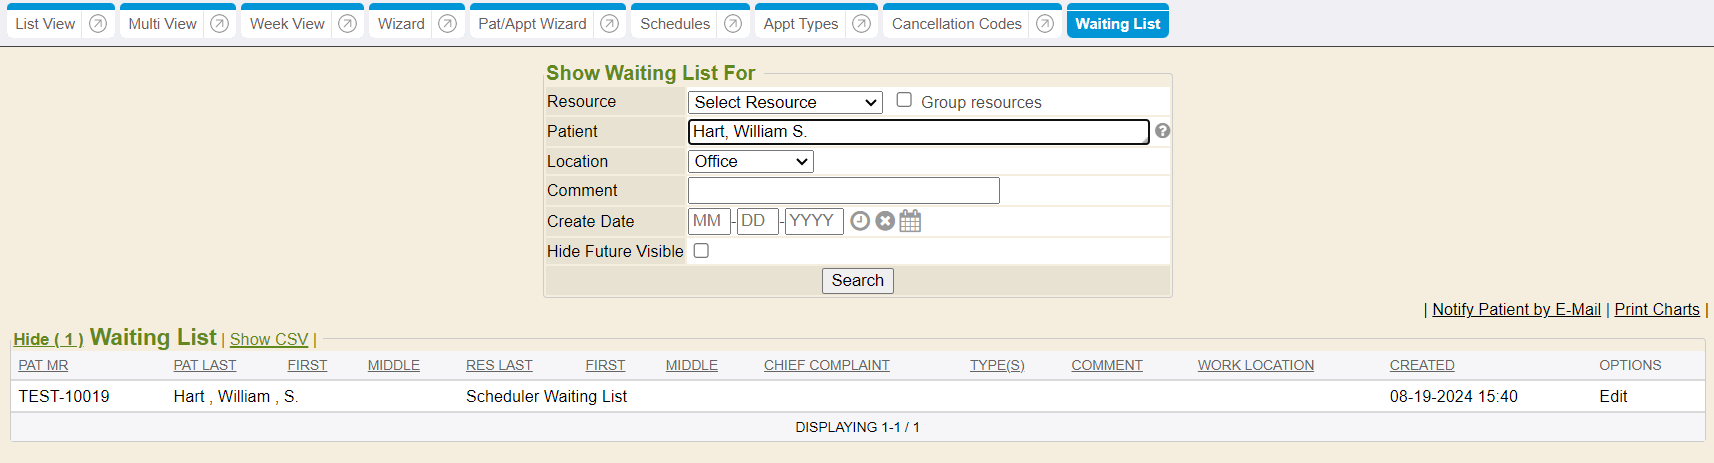This screenshot has height=463, width=1714.
Task: Click the pop-out arrow icon beside List View
Action: point(98,24)
